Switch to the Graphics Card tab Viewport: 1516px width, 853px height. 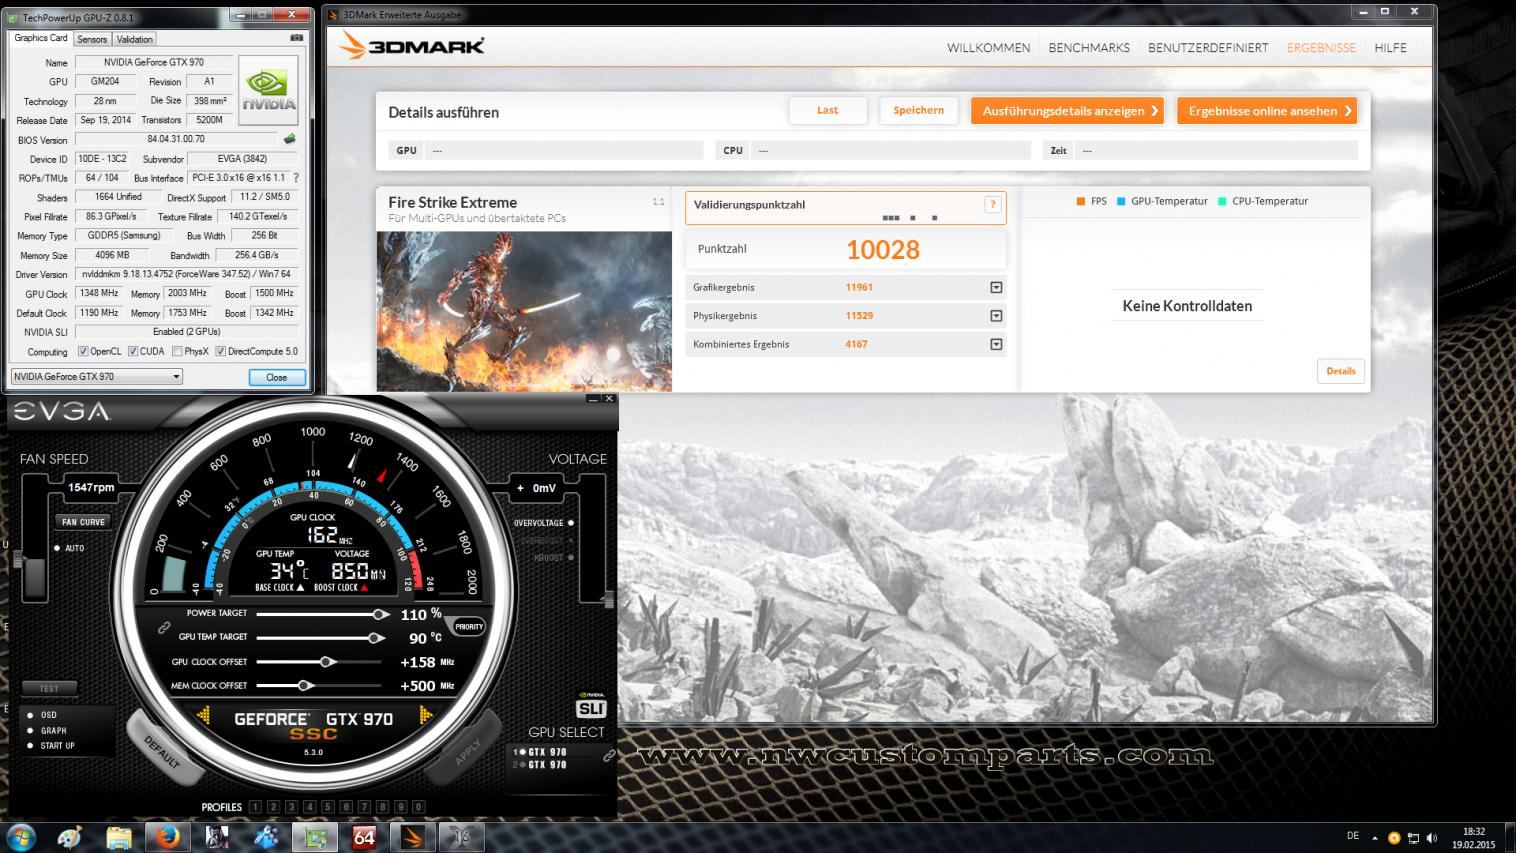[x=41, y=38]
